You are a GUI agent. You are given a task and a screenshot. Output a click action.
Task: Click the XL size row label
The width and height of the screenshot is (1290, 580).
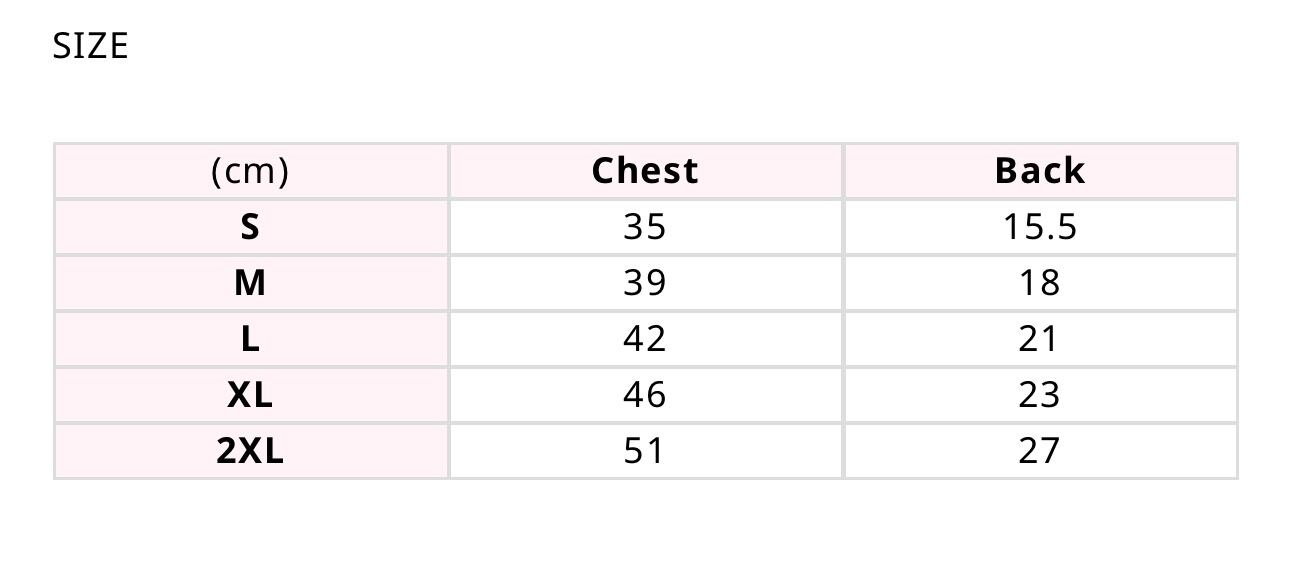pyautogui.click(x=250, y=395)
